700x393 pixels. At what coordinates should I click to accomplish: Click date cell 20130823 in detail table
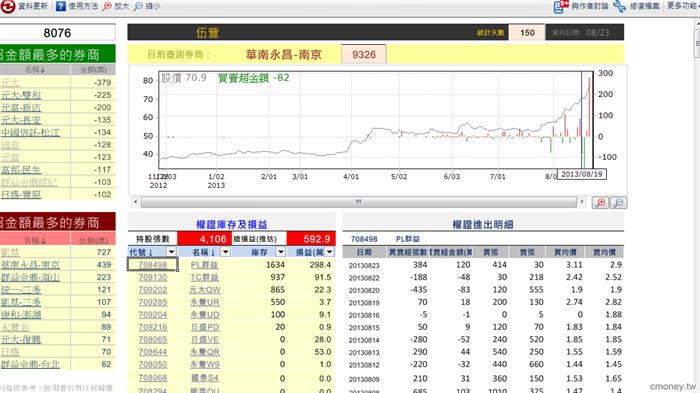click(x=364, y=265)
